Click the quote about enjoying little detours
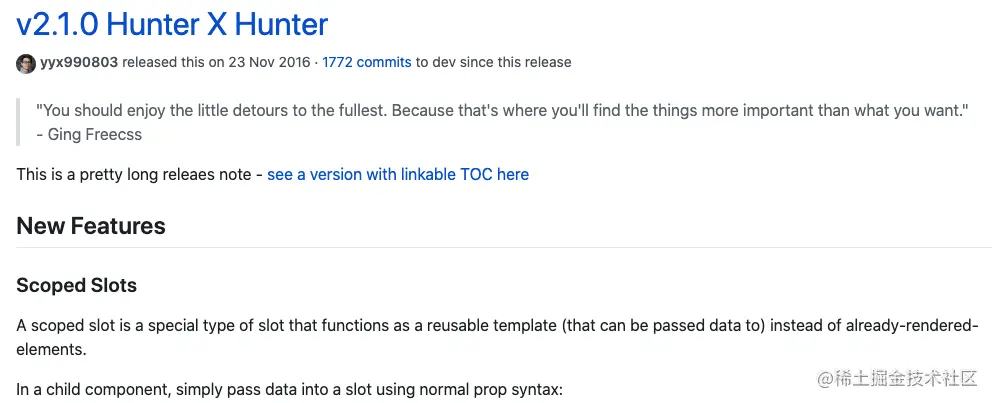Screen dimensions: 992x403 [x=502, y=111]
